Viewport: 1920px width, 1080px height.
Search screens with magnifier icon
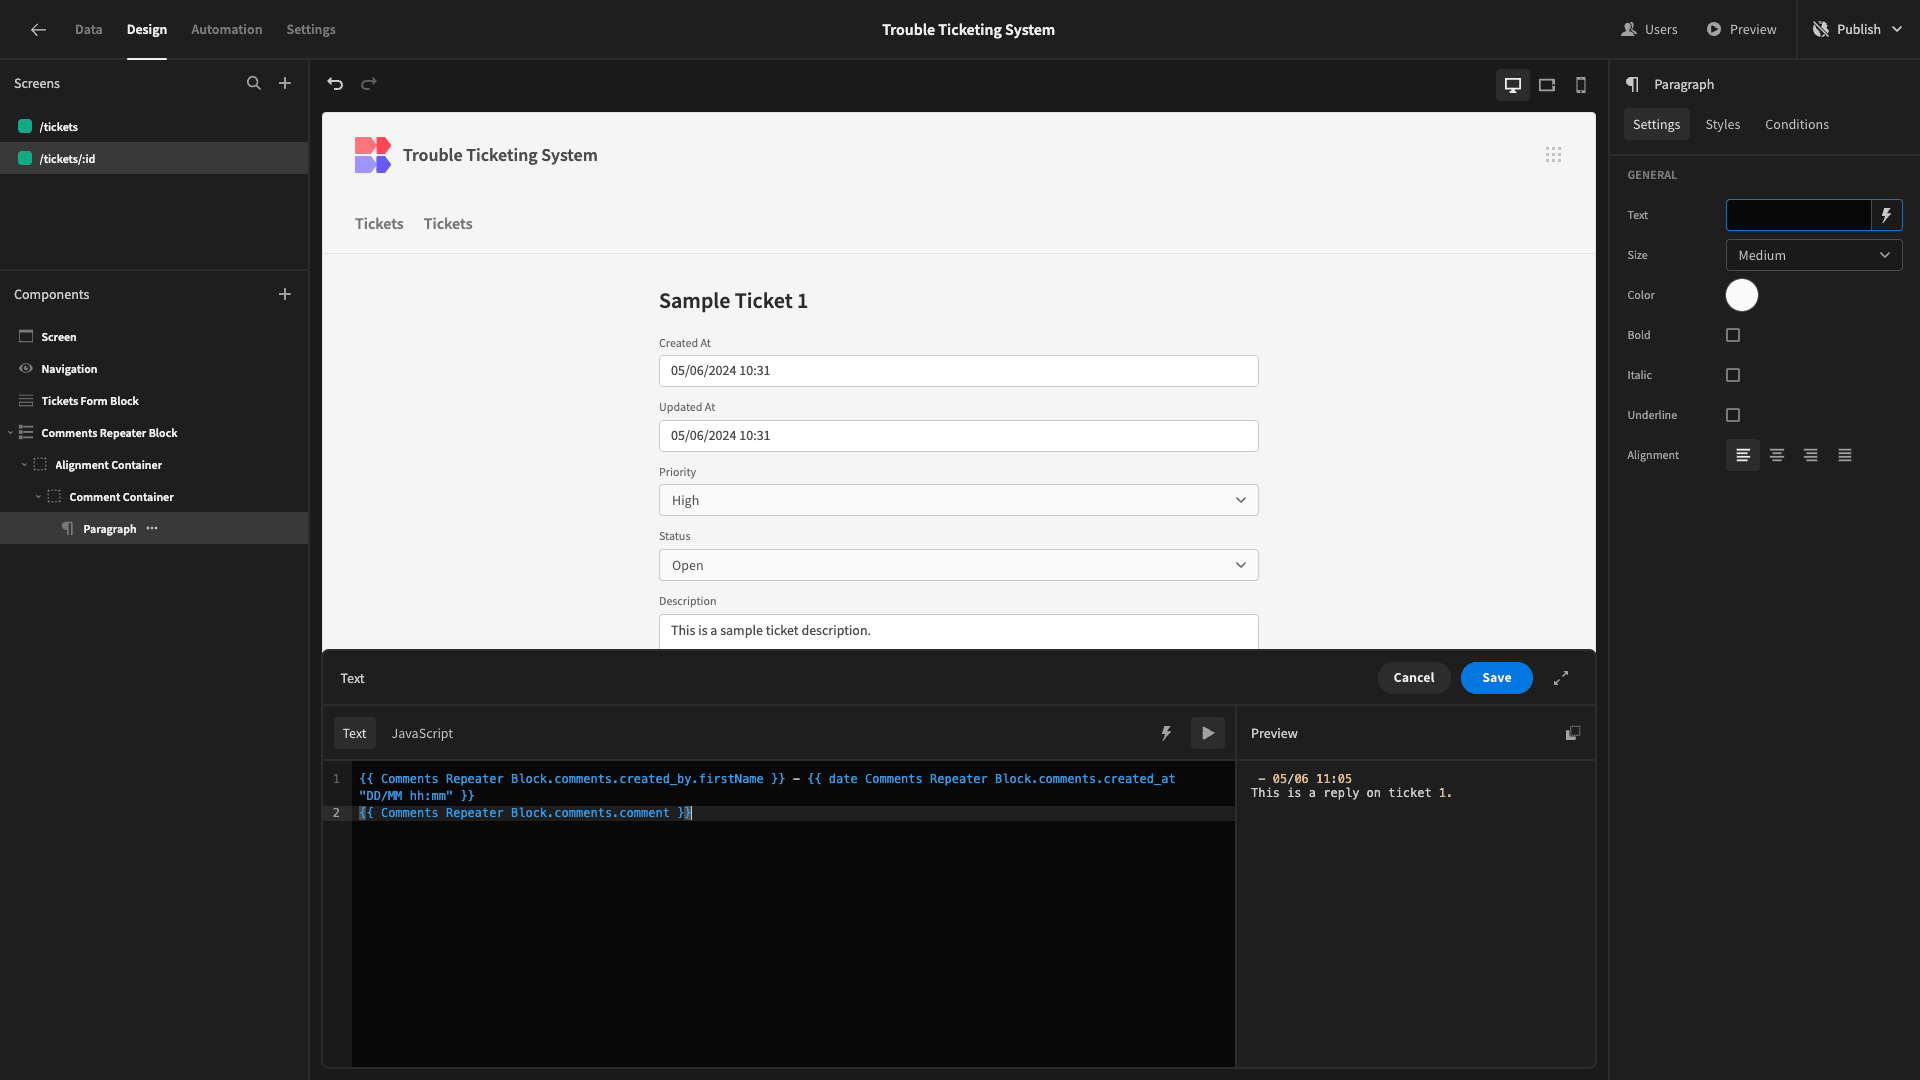(x=254, y=84)
